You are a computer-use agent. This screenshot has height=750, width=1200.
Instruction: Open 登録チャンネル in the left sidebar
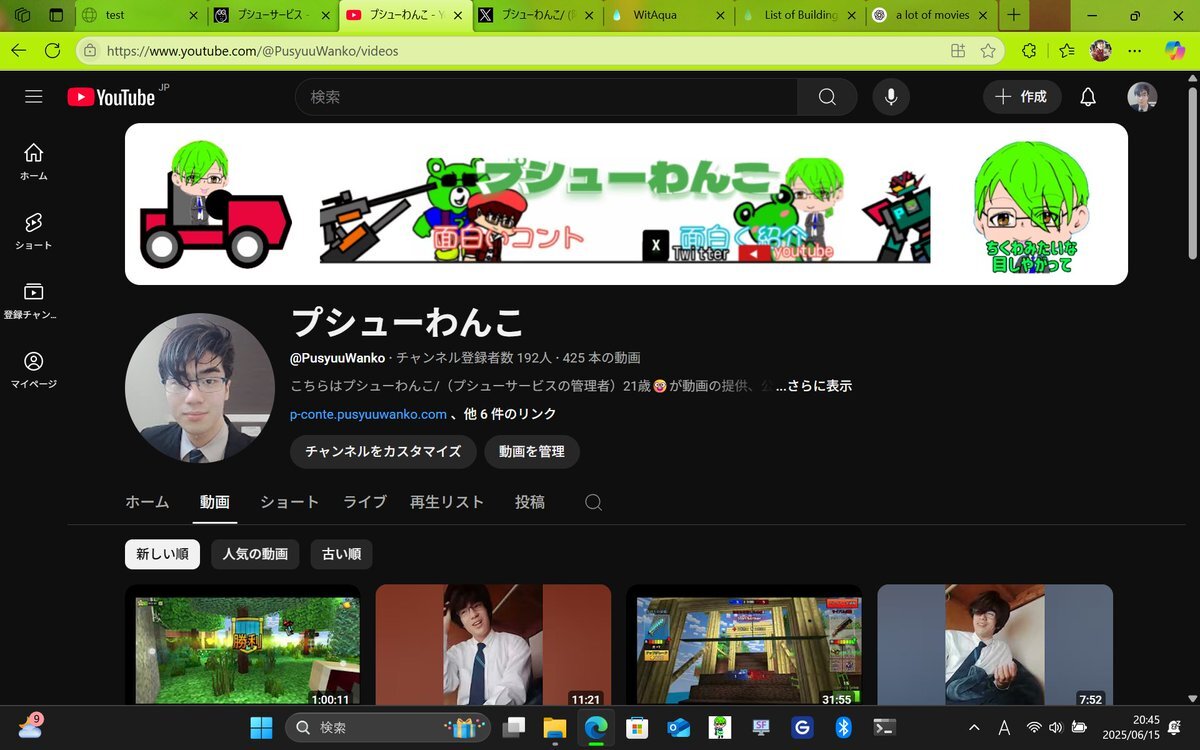pos(34,300)
